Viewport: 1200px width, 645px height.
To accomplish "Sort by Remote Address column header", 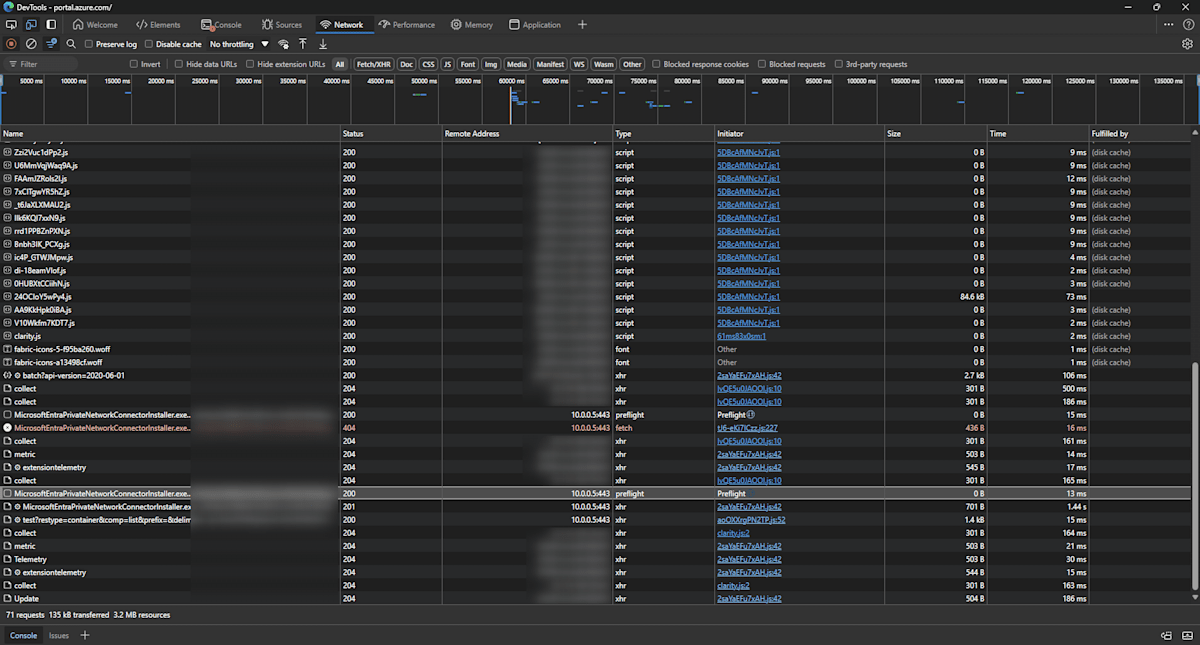I will 528,133.
